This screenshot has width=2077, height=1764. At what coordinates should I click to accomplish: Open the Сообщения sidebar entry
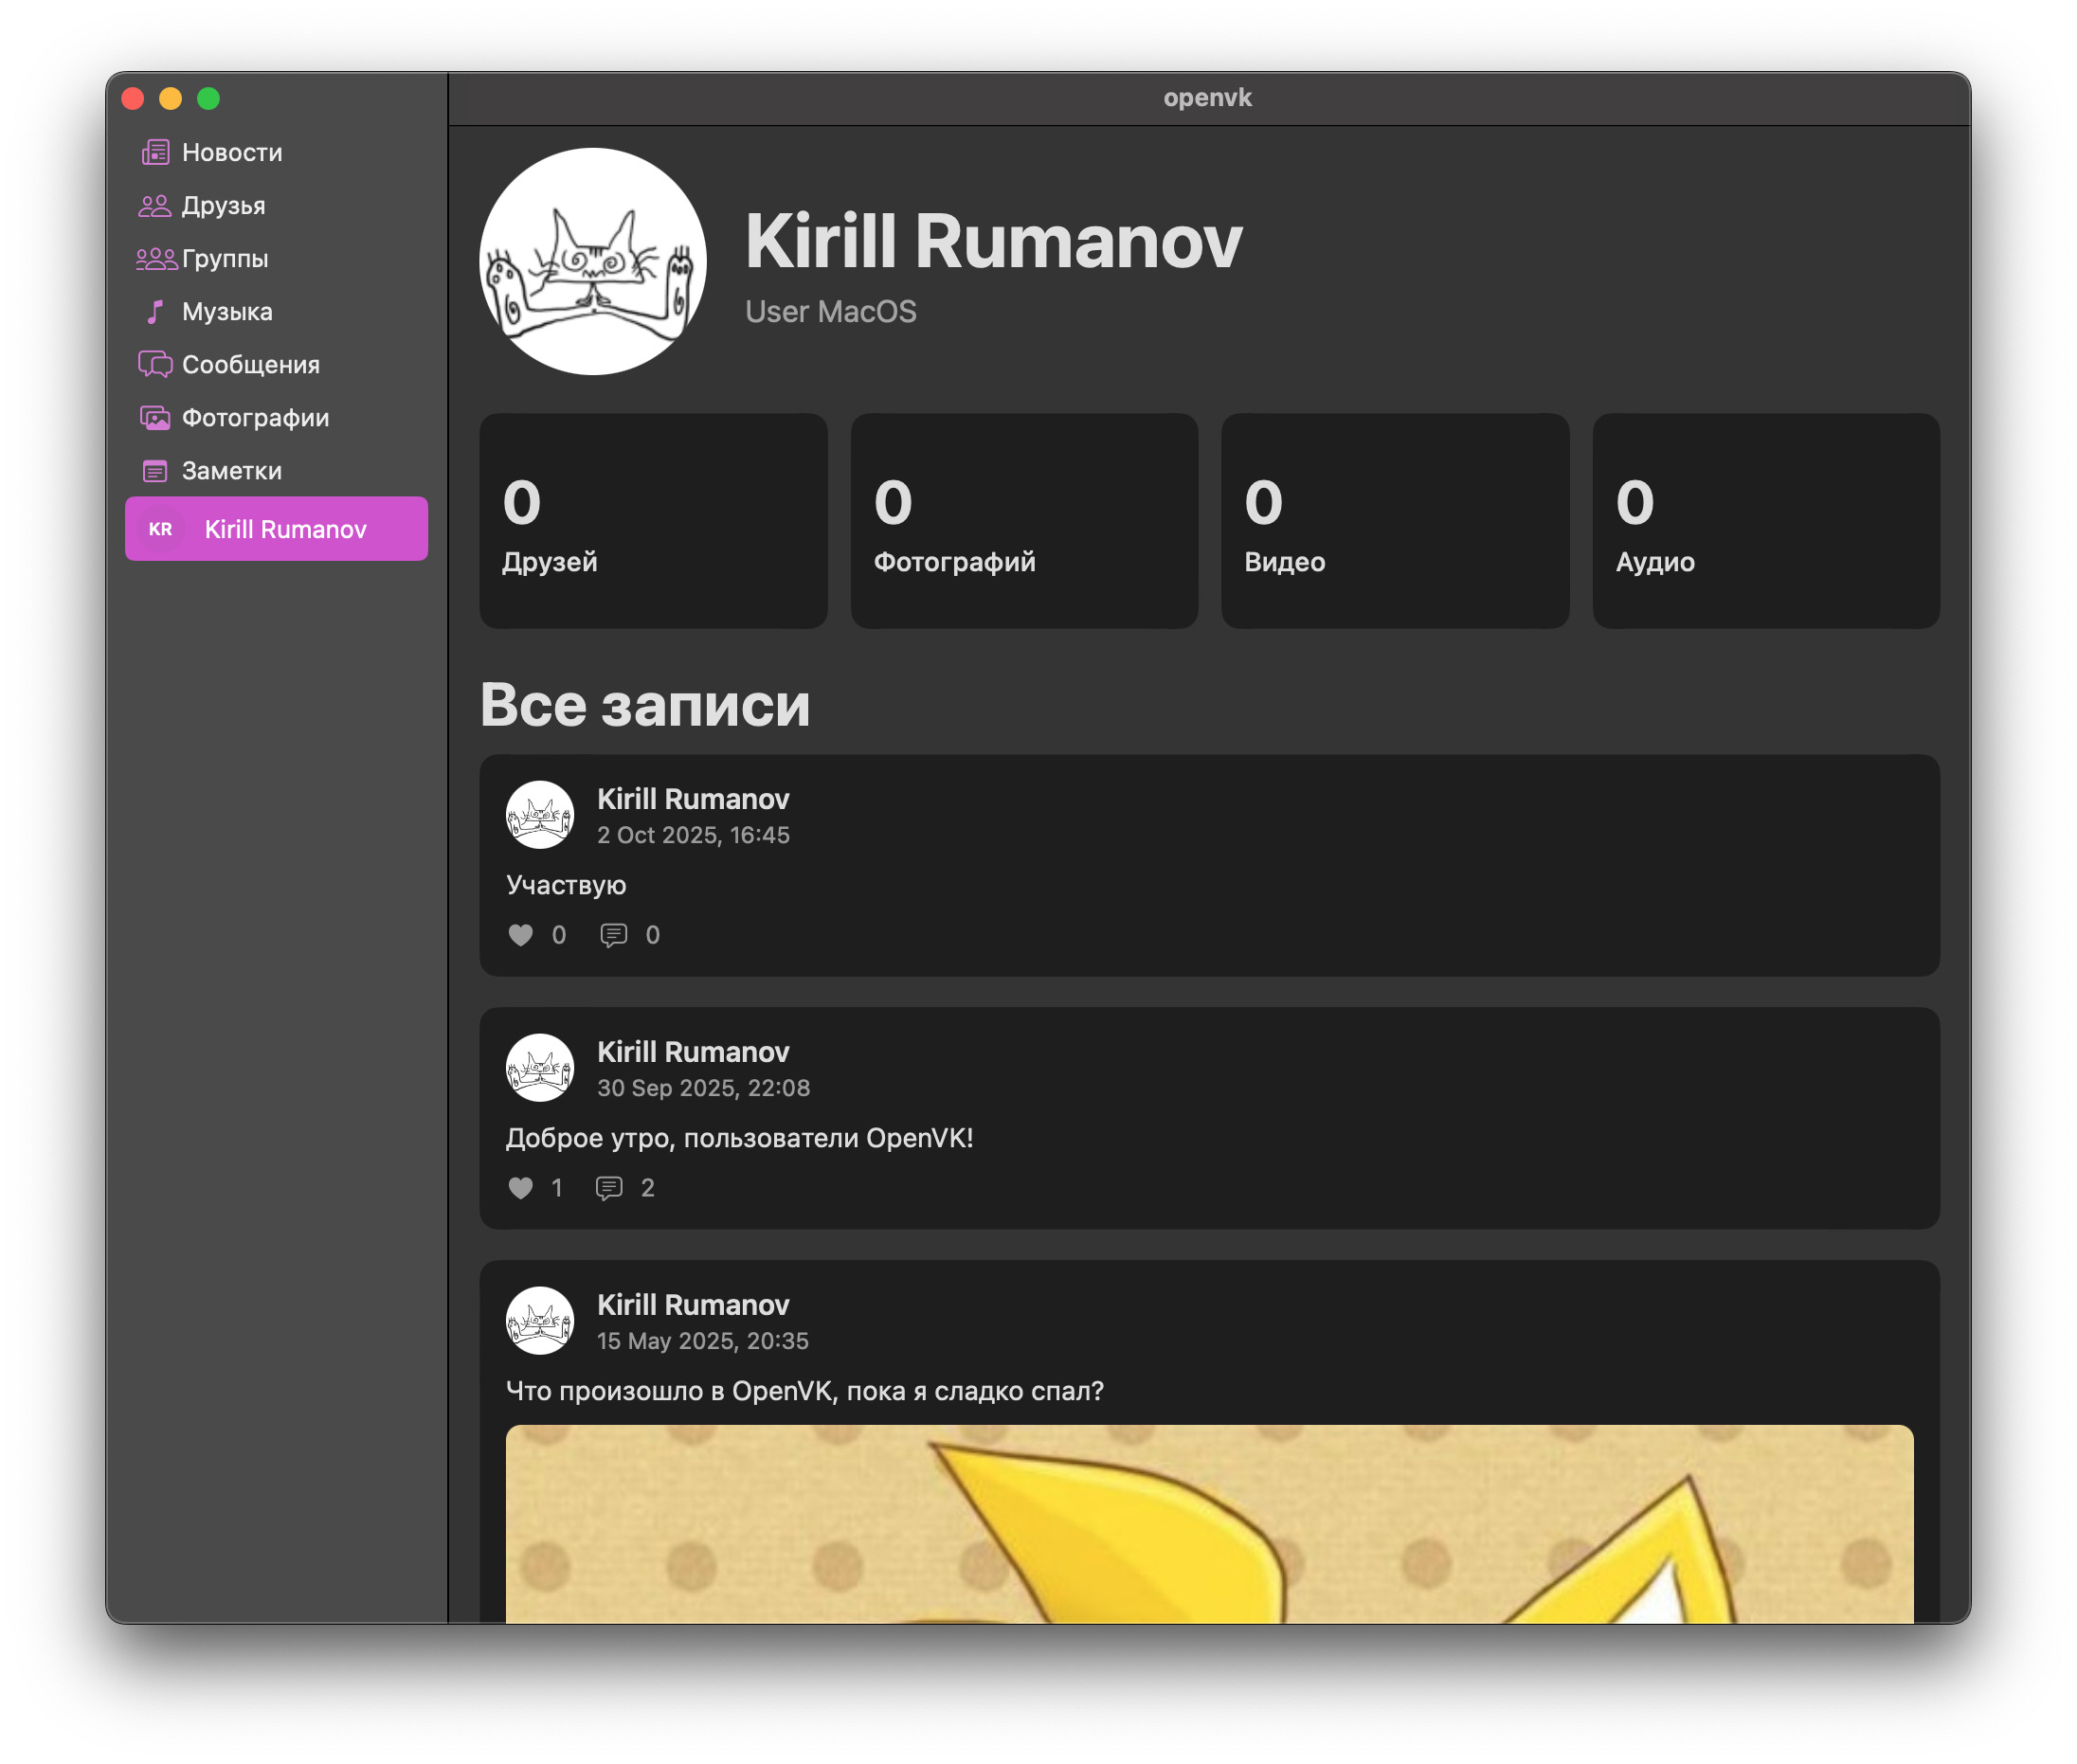[x=250, y=364]
